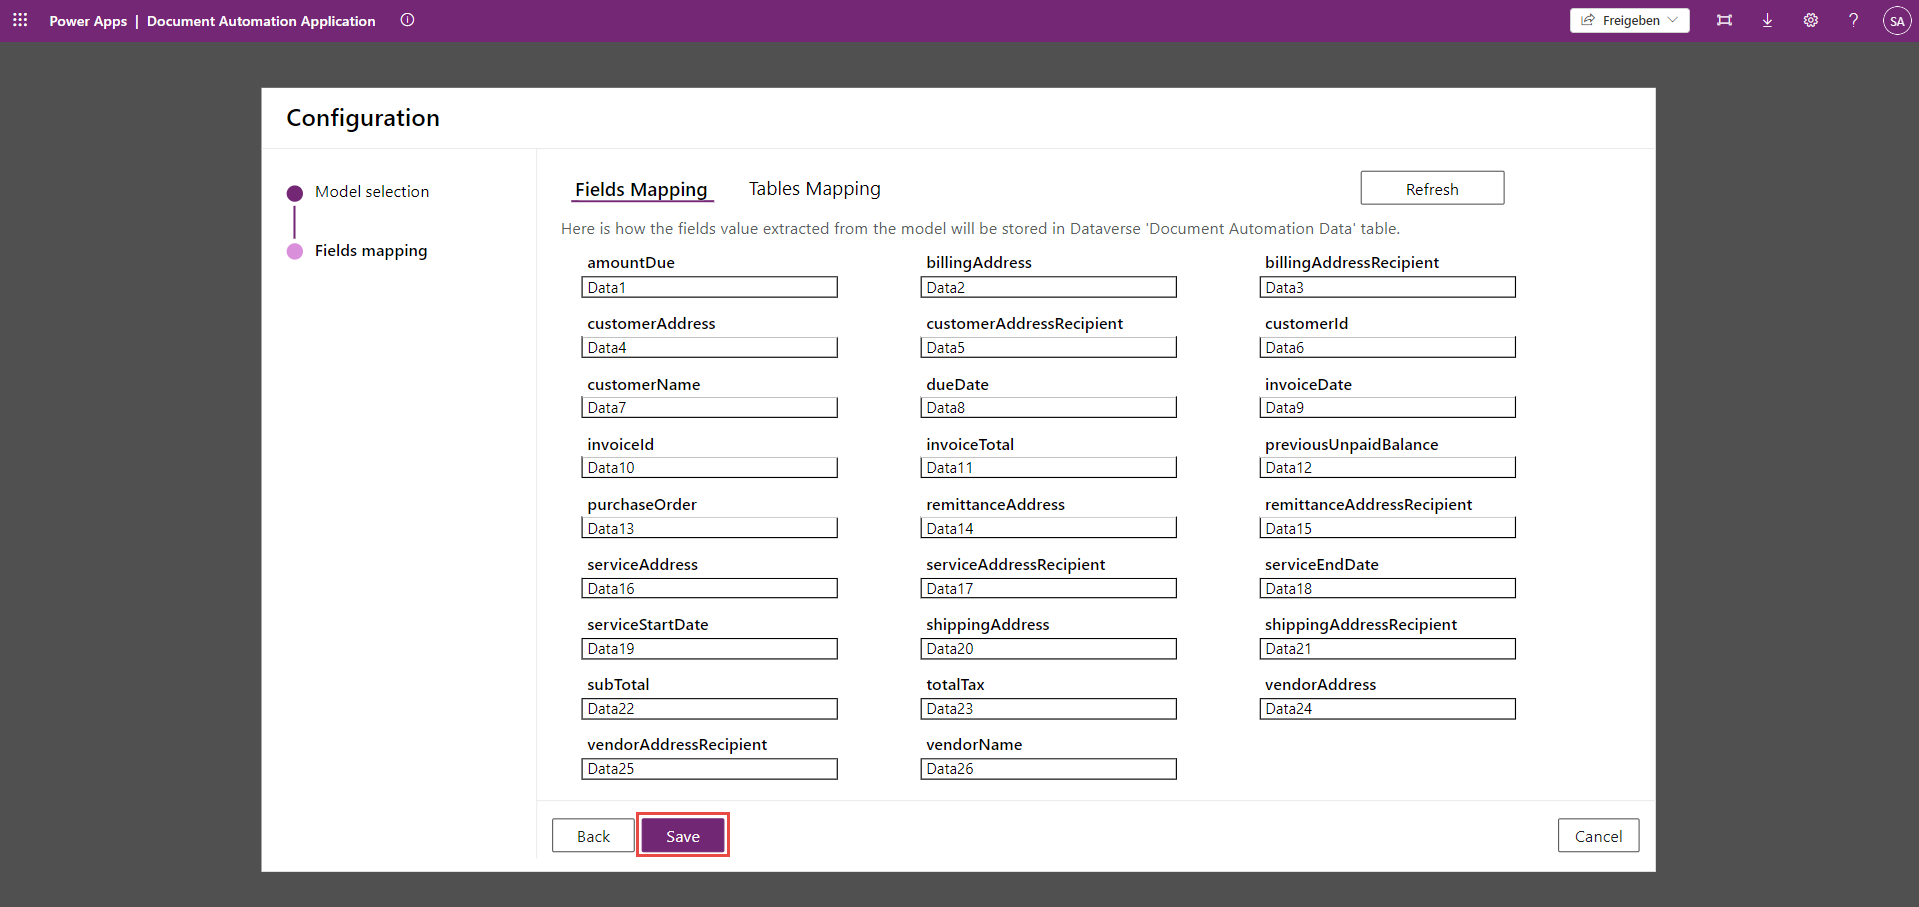Click the download arrow icon
The image size is (1919, 907).
point(1767,20)
